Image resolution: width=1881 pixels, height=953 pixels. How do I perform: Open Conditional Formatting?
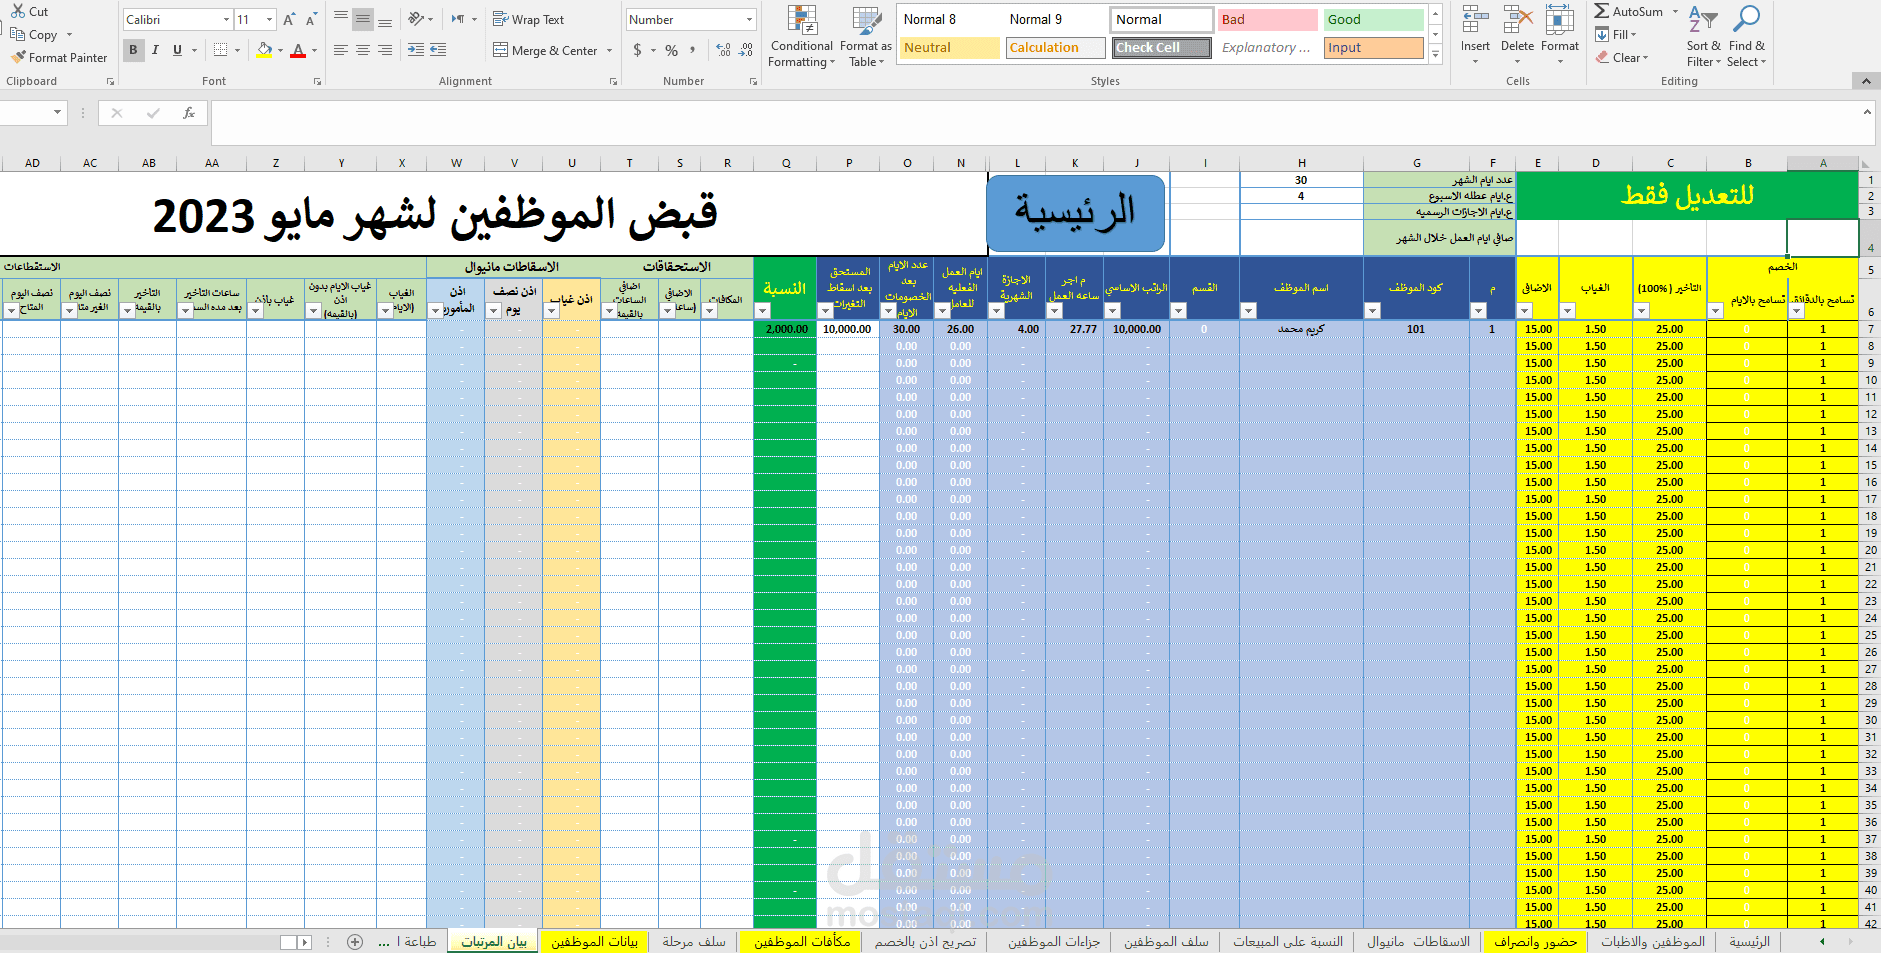[x=800, y=37]
